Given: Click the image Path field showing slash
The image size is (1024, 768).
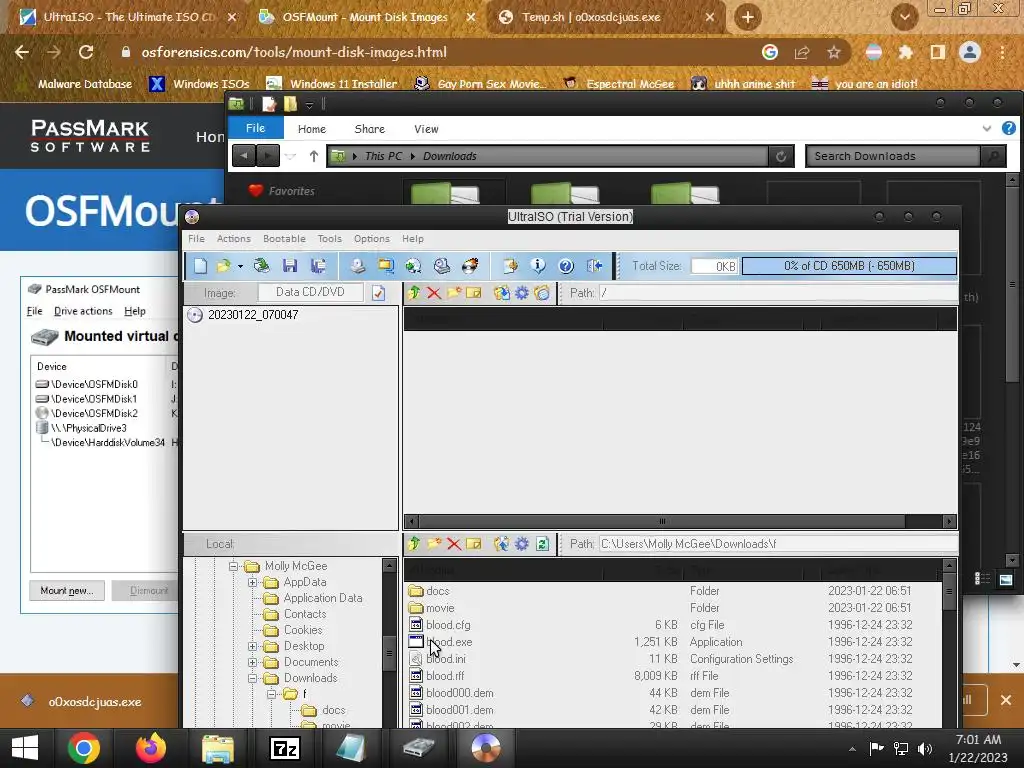Looking at the screenshot, I should (777, 293).
